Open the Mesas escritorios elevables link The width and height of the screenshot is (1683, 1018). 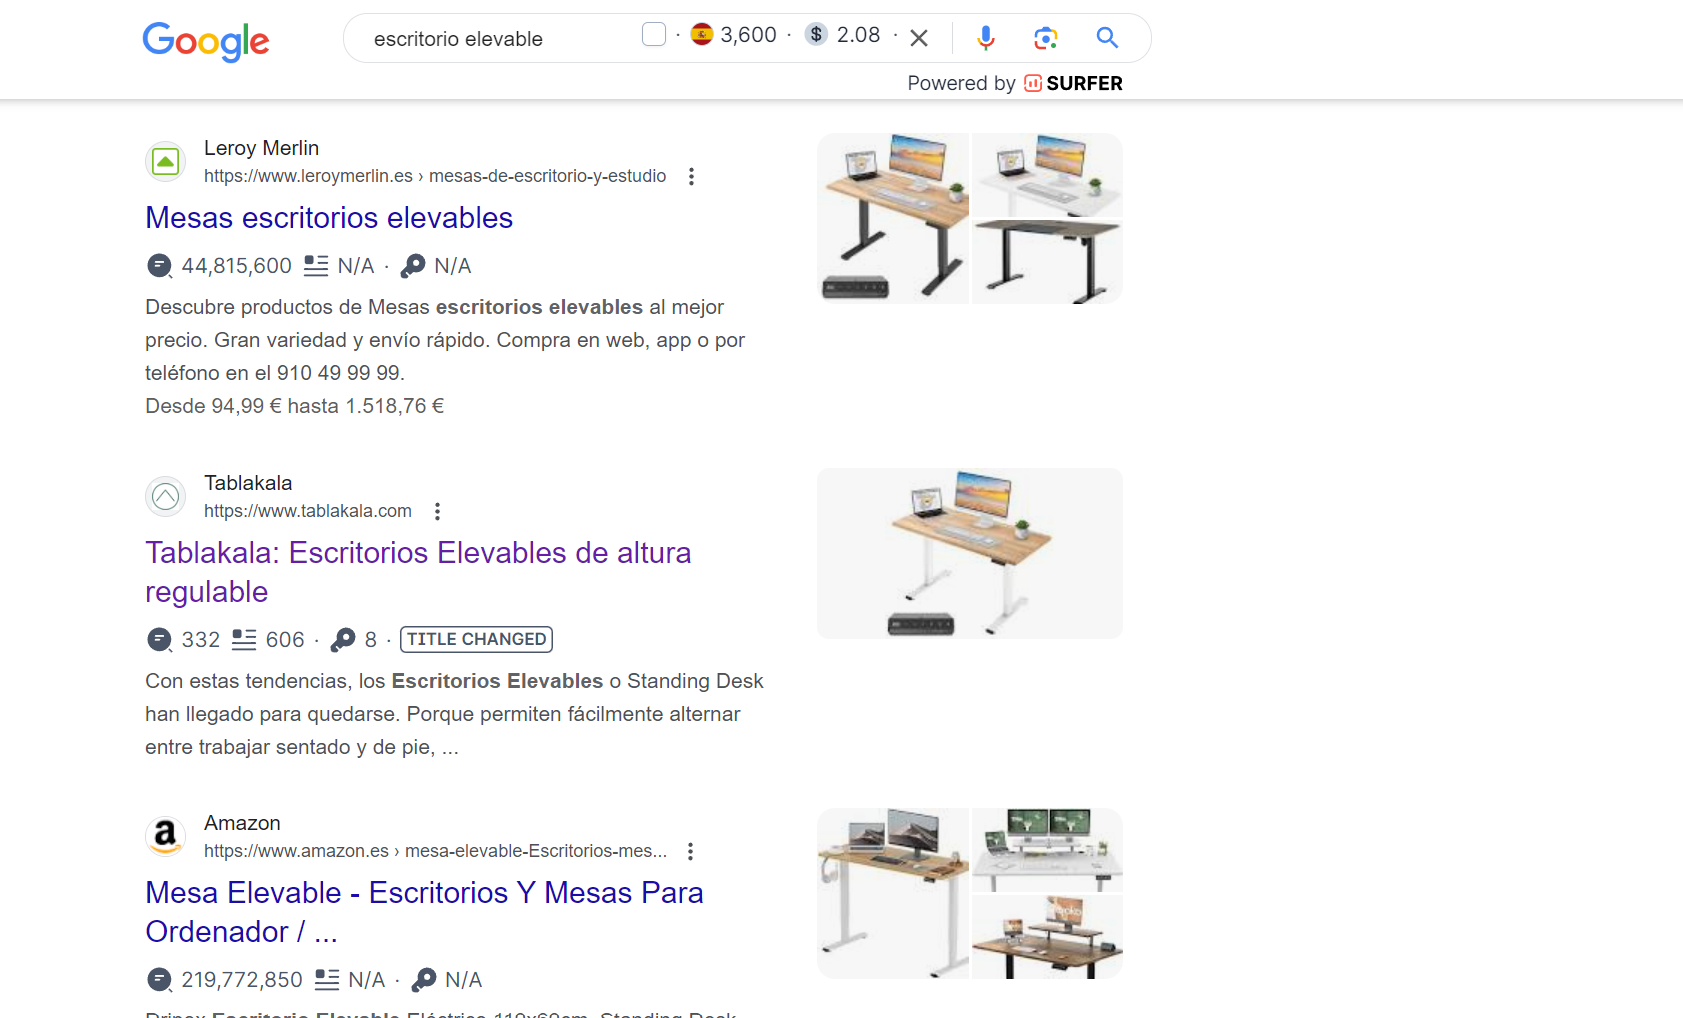[x=329, y=218]
